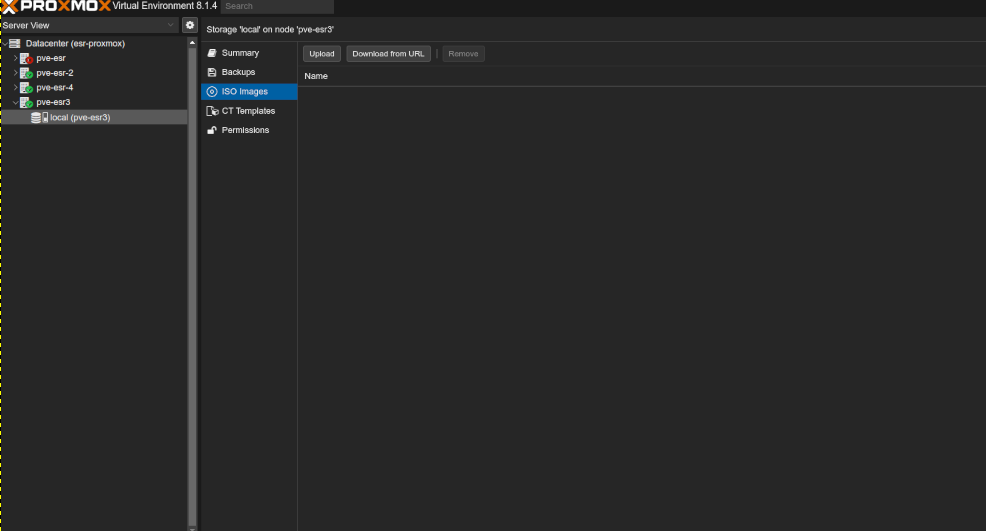Screen dimensions: 986x531
Task: Open the CT Templates section
Action: tap(248, 111)
